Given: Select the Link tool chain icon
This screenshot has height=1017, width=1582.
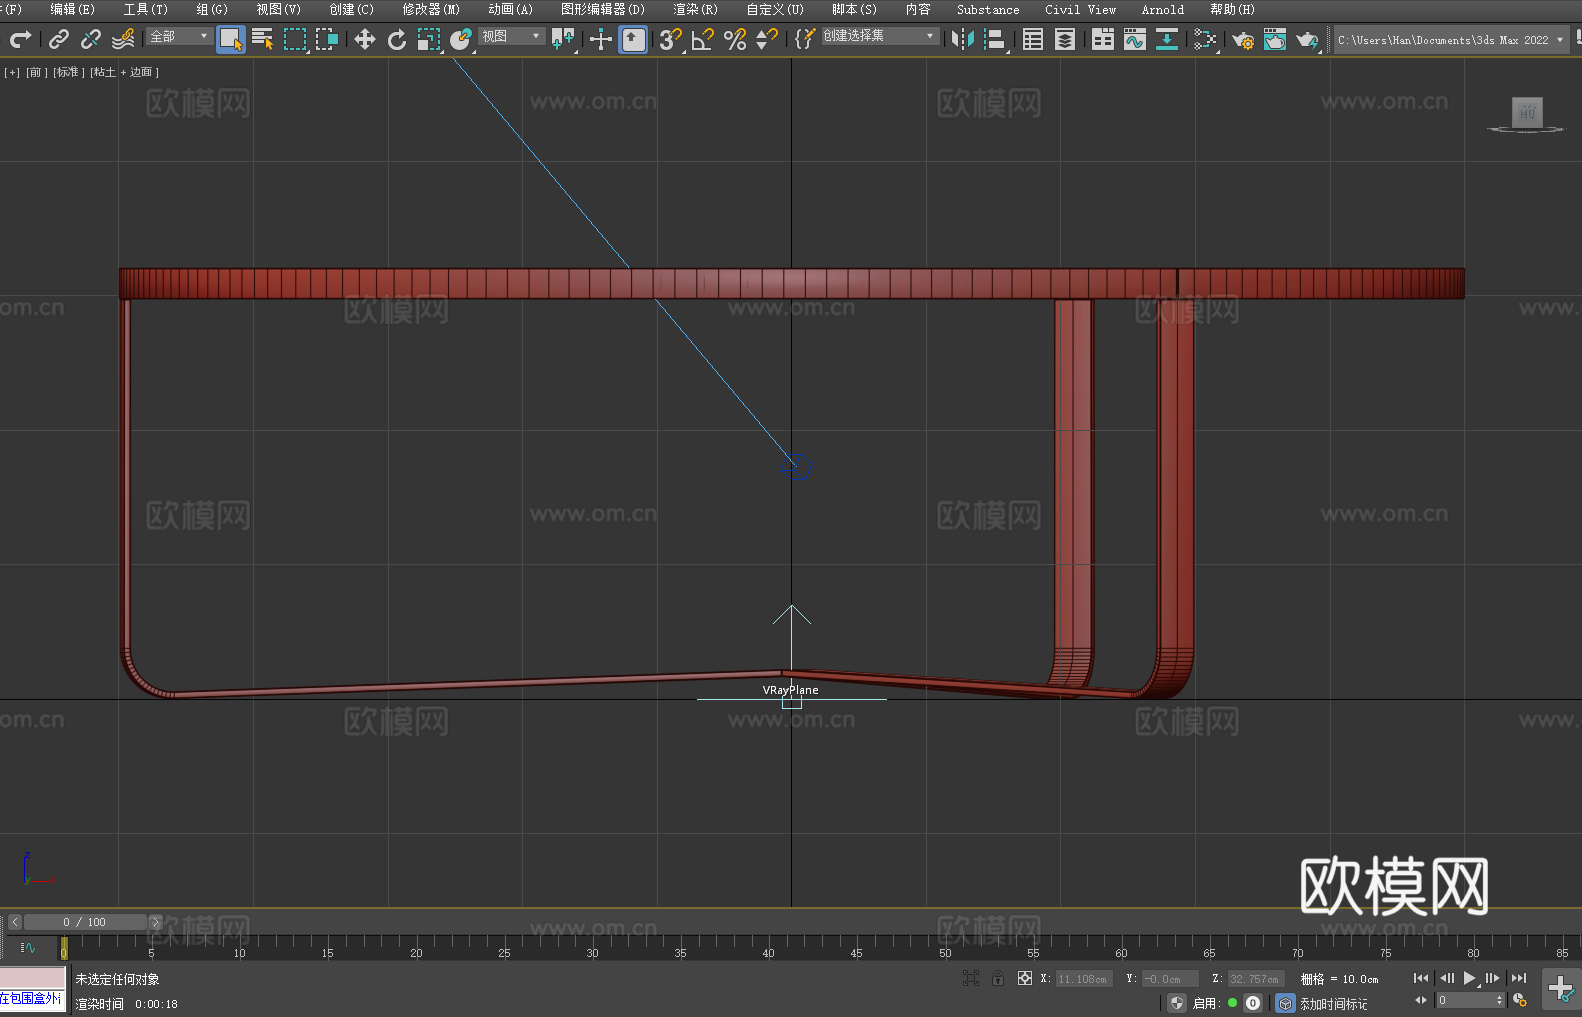Looking at the screenshot, I should point(59,39).
